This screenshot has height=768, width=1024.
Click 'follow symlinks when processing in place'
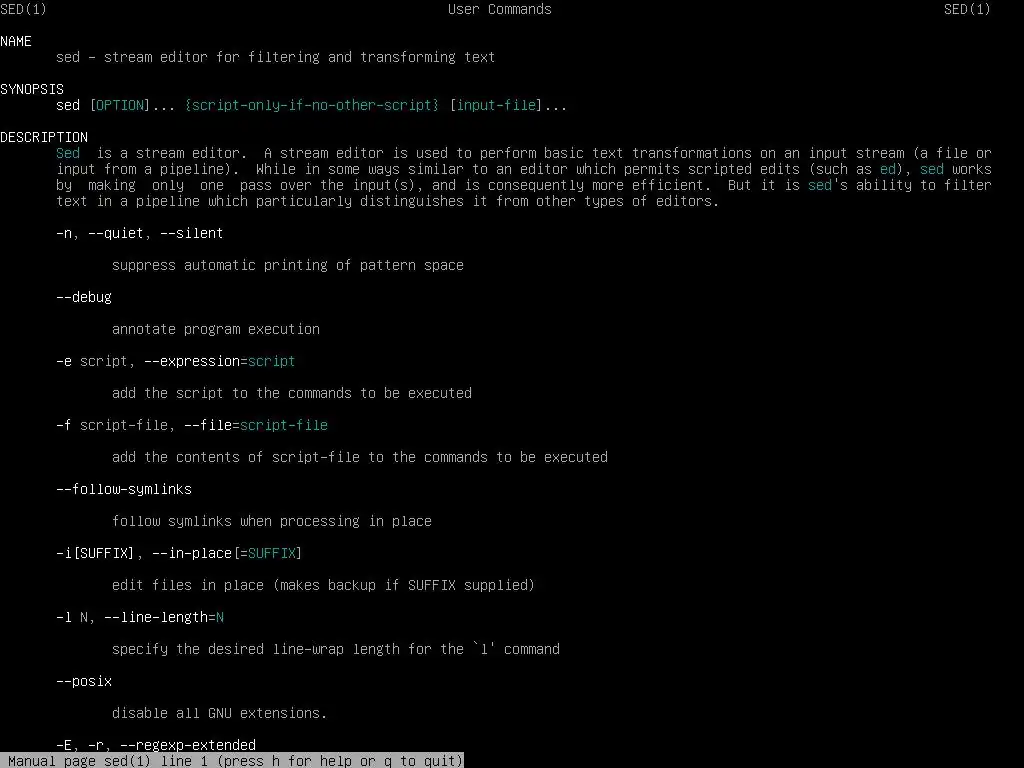pyautogui.click(x=272, y=521)
